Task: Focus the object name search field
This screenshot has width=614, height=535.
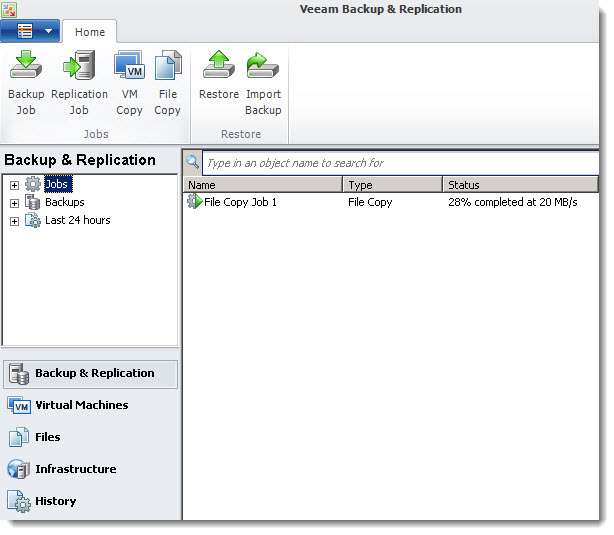Action: (x=400, y=163)
